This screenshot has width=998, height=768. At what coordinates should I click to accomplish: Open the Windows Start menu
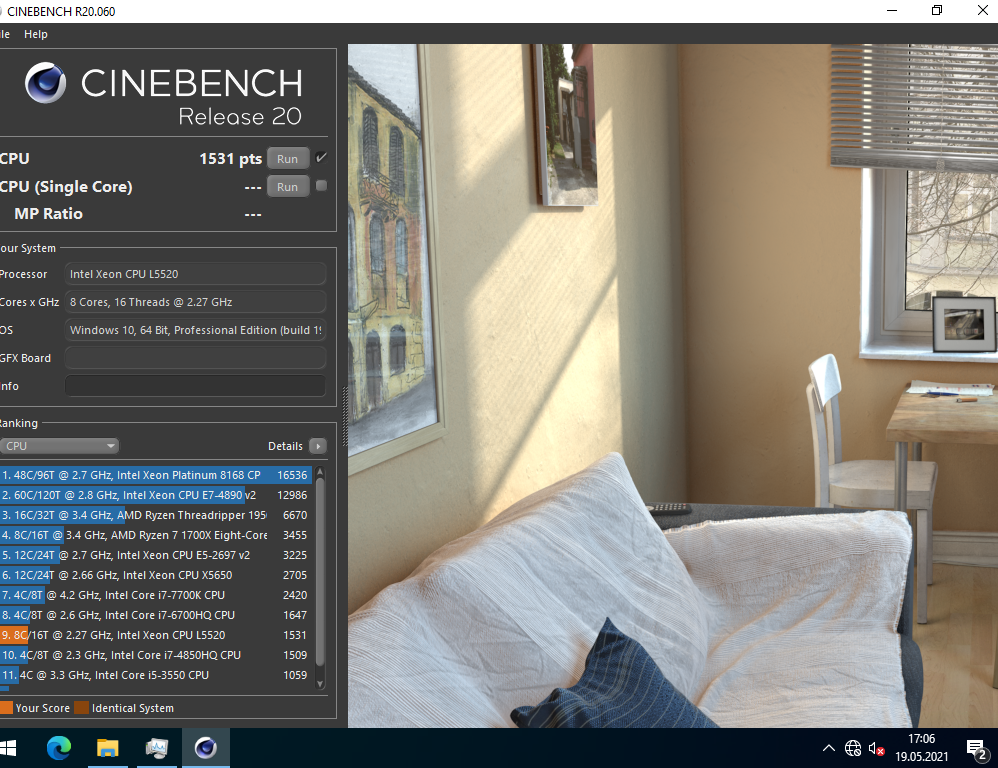(8, 748)
